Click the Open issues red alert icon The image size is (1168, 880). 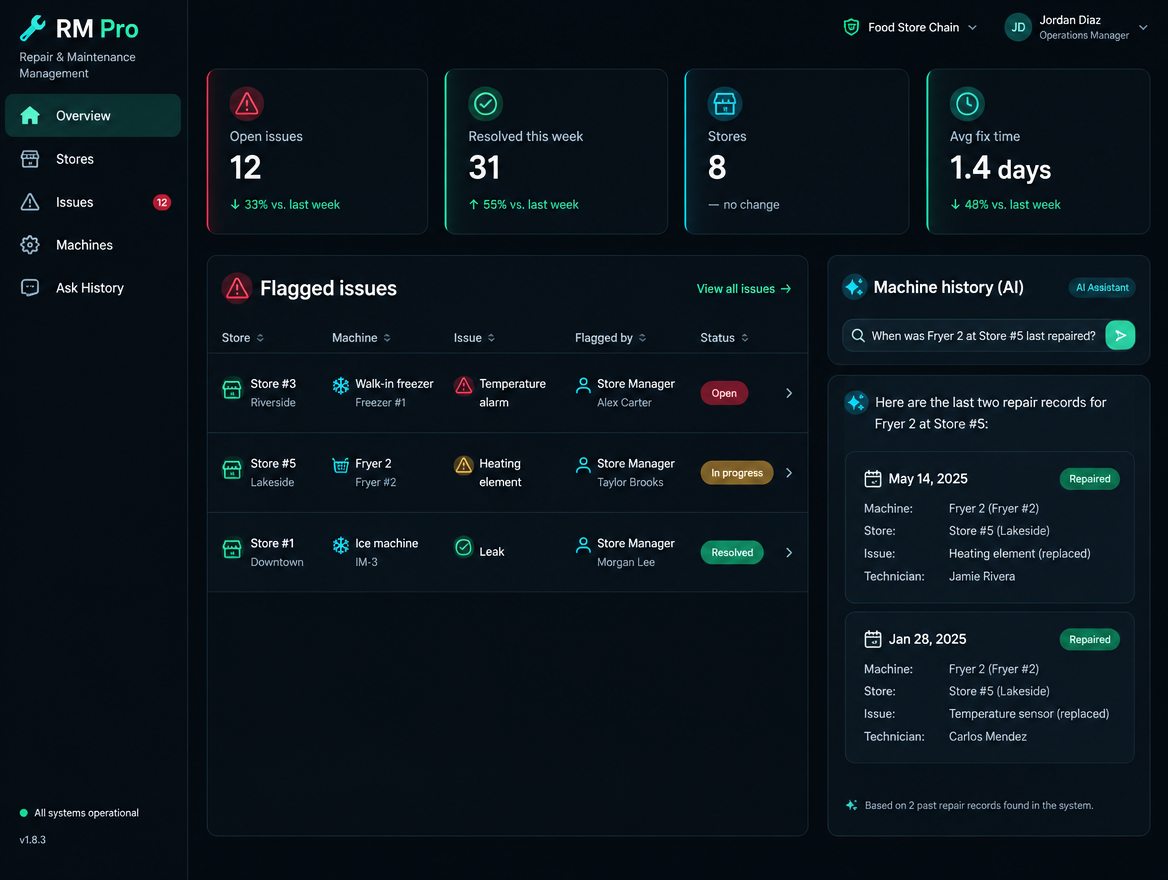(247, 104)
